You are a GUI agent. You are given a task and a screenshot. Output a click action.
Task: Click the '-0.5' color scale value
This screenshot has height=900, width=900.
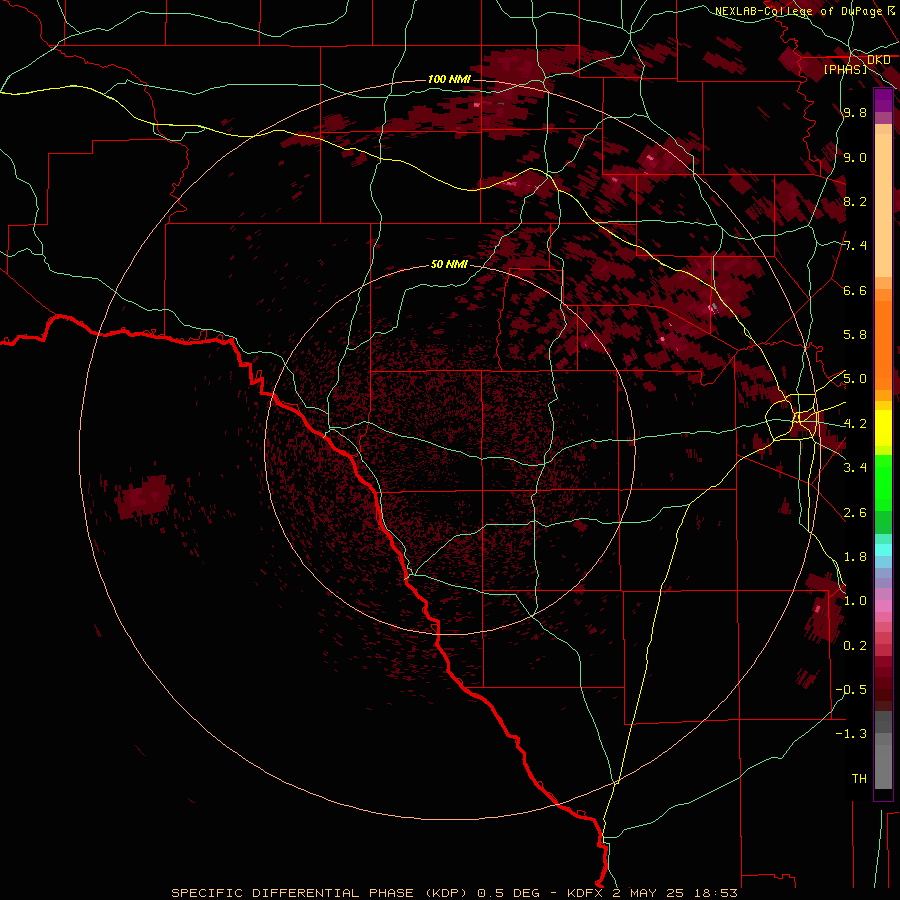tap(852, 690)
